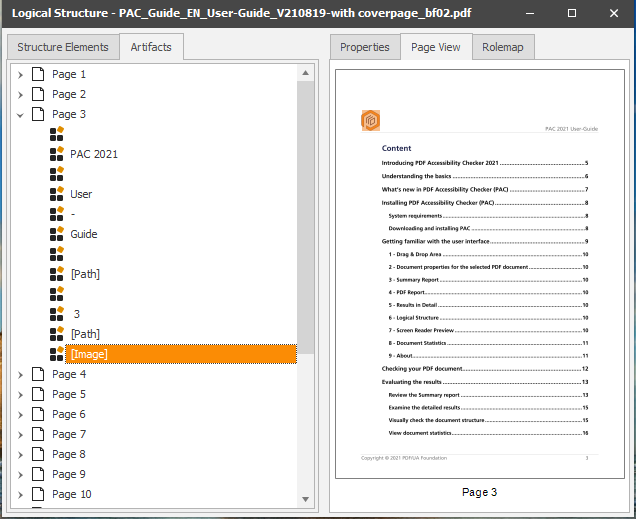Select the User artifact entry
This screenshot has height=519, width=636.
coord(81,194)
